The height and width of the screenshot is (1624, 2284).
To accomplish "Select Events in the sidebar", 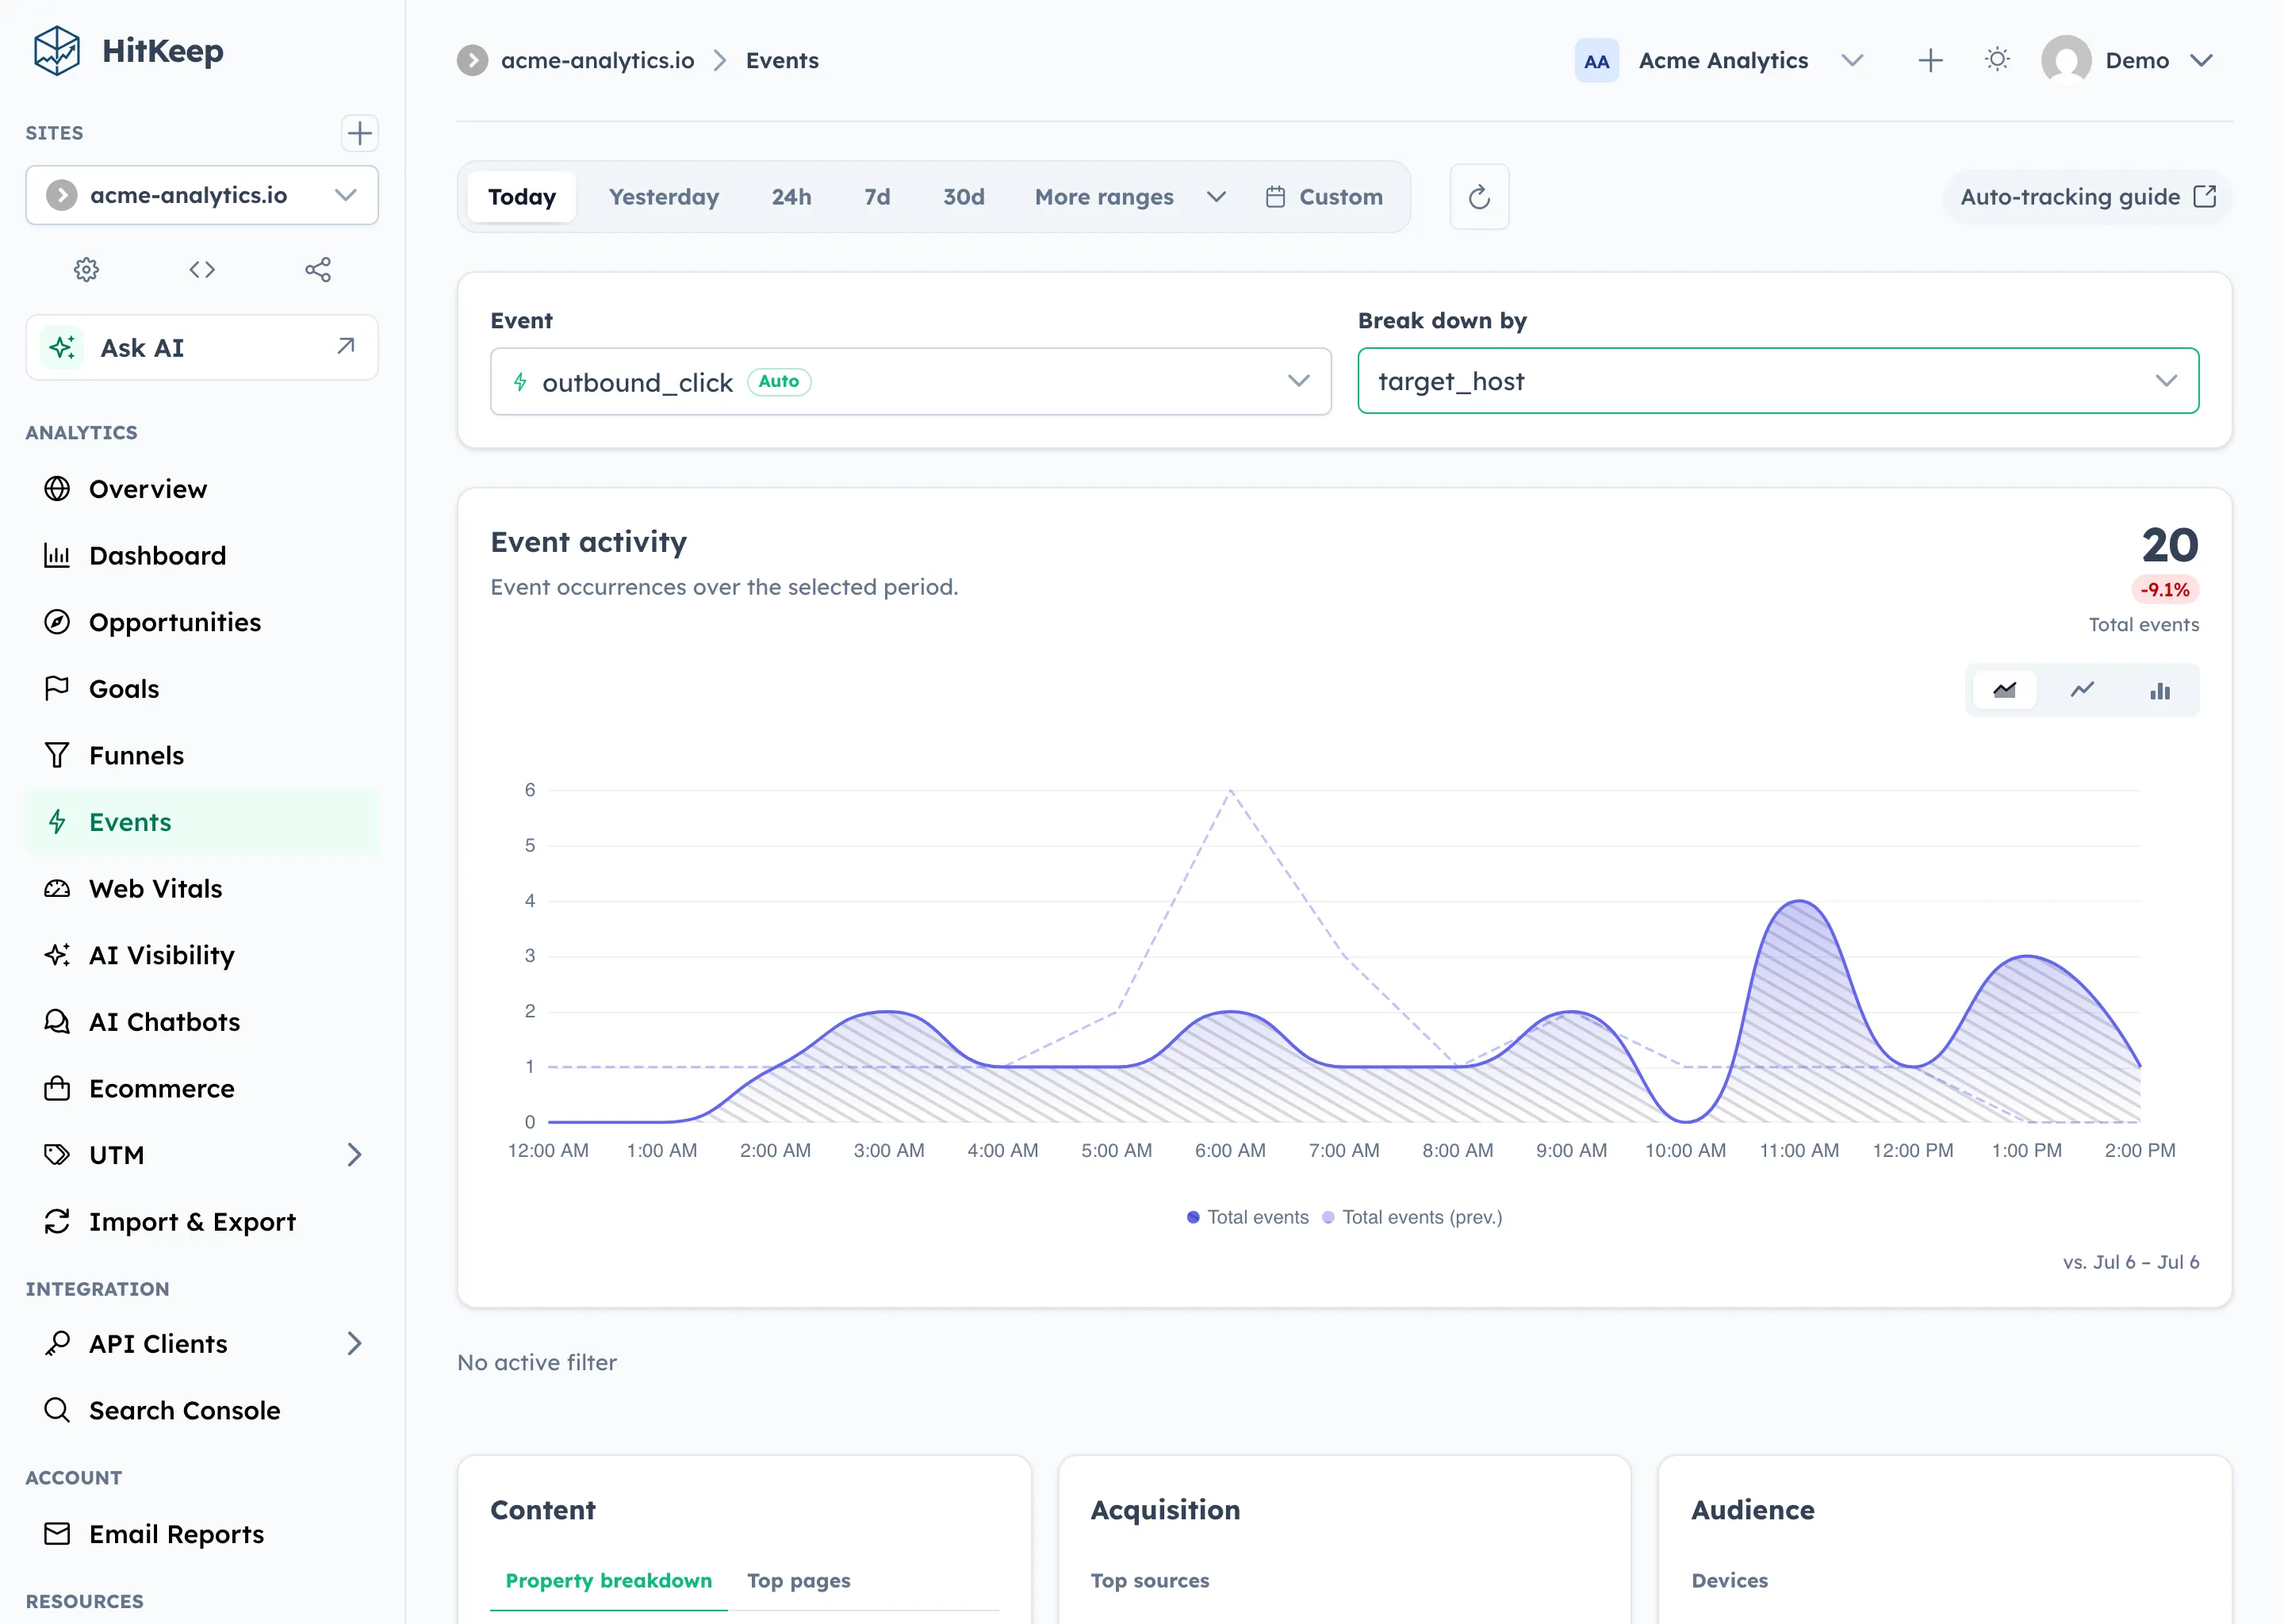I will pyautogui.click(x=202, y=822).
